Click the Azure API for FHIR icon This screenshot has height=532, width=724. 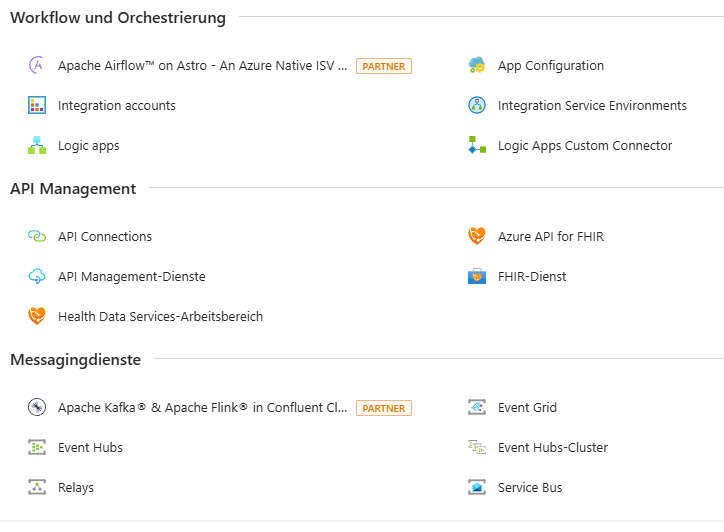click(477, 237)
